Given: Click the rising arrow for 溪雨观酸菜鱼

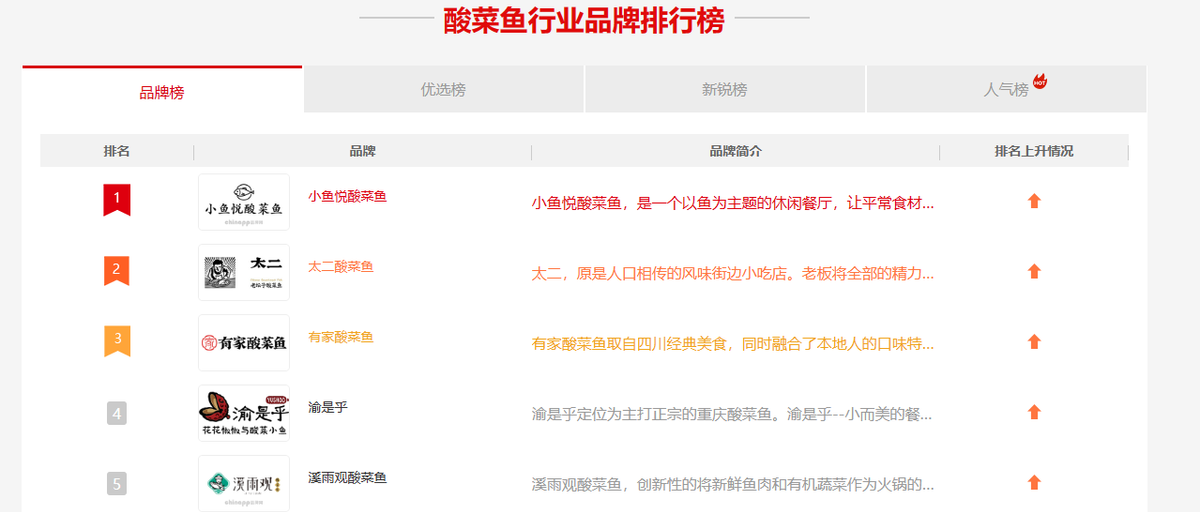Looking at the screenshot, I should coord(1034,483).
